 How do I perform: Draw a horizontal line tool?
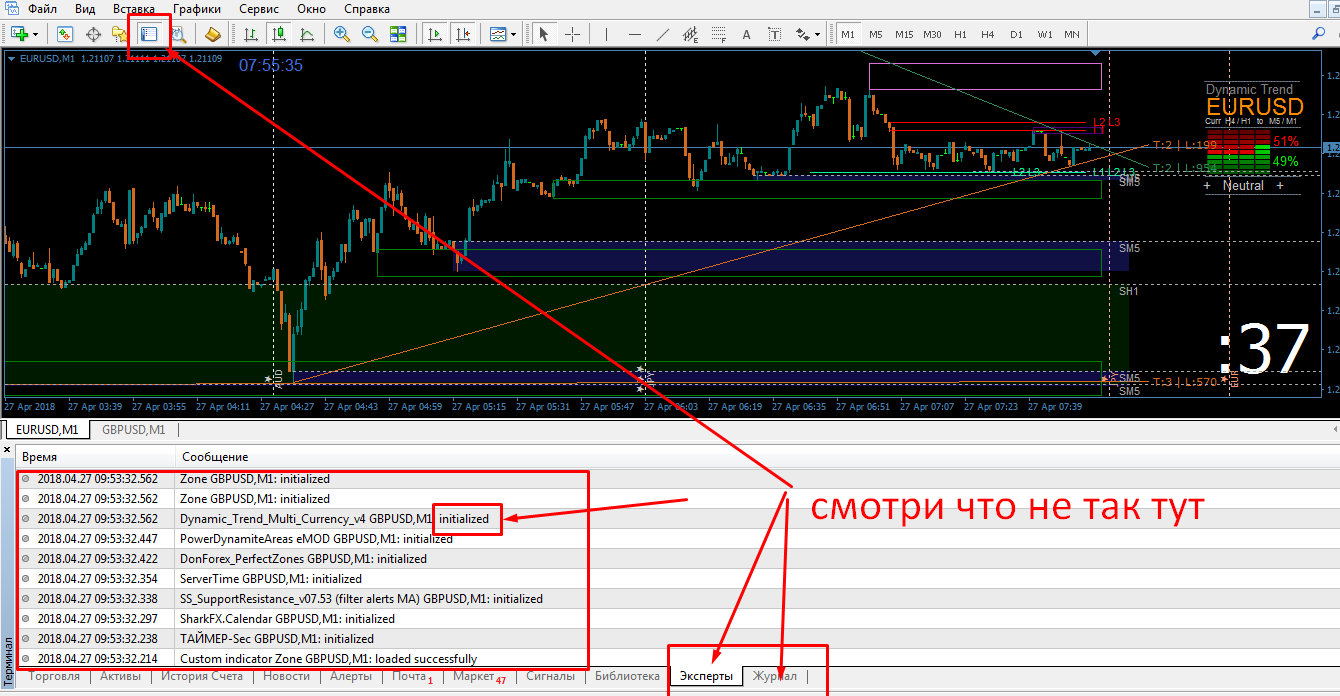click(x=634, y=34)
